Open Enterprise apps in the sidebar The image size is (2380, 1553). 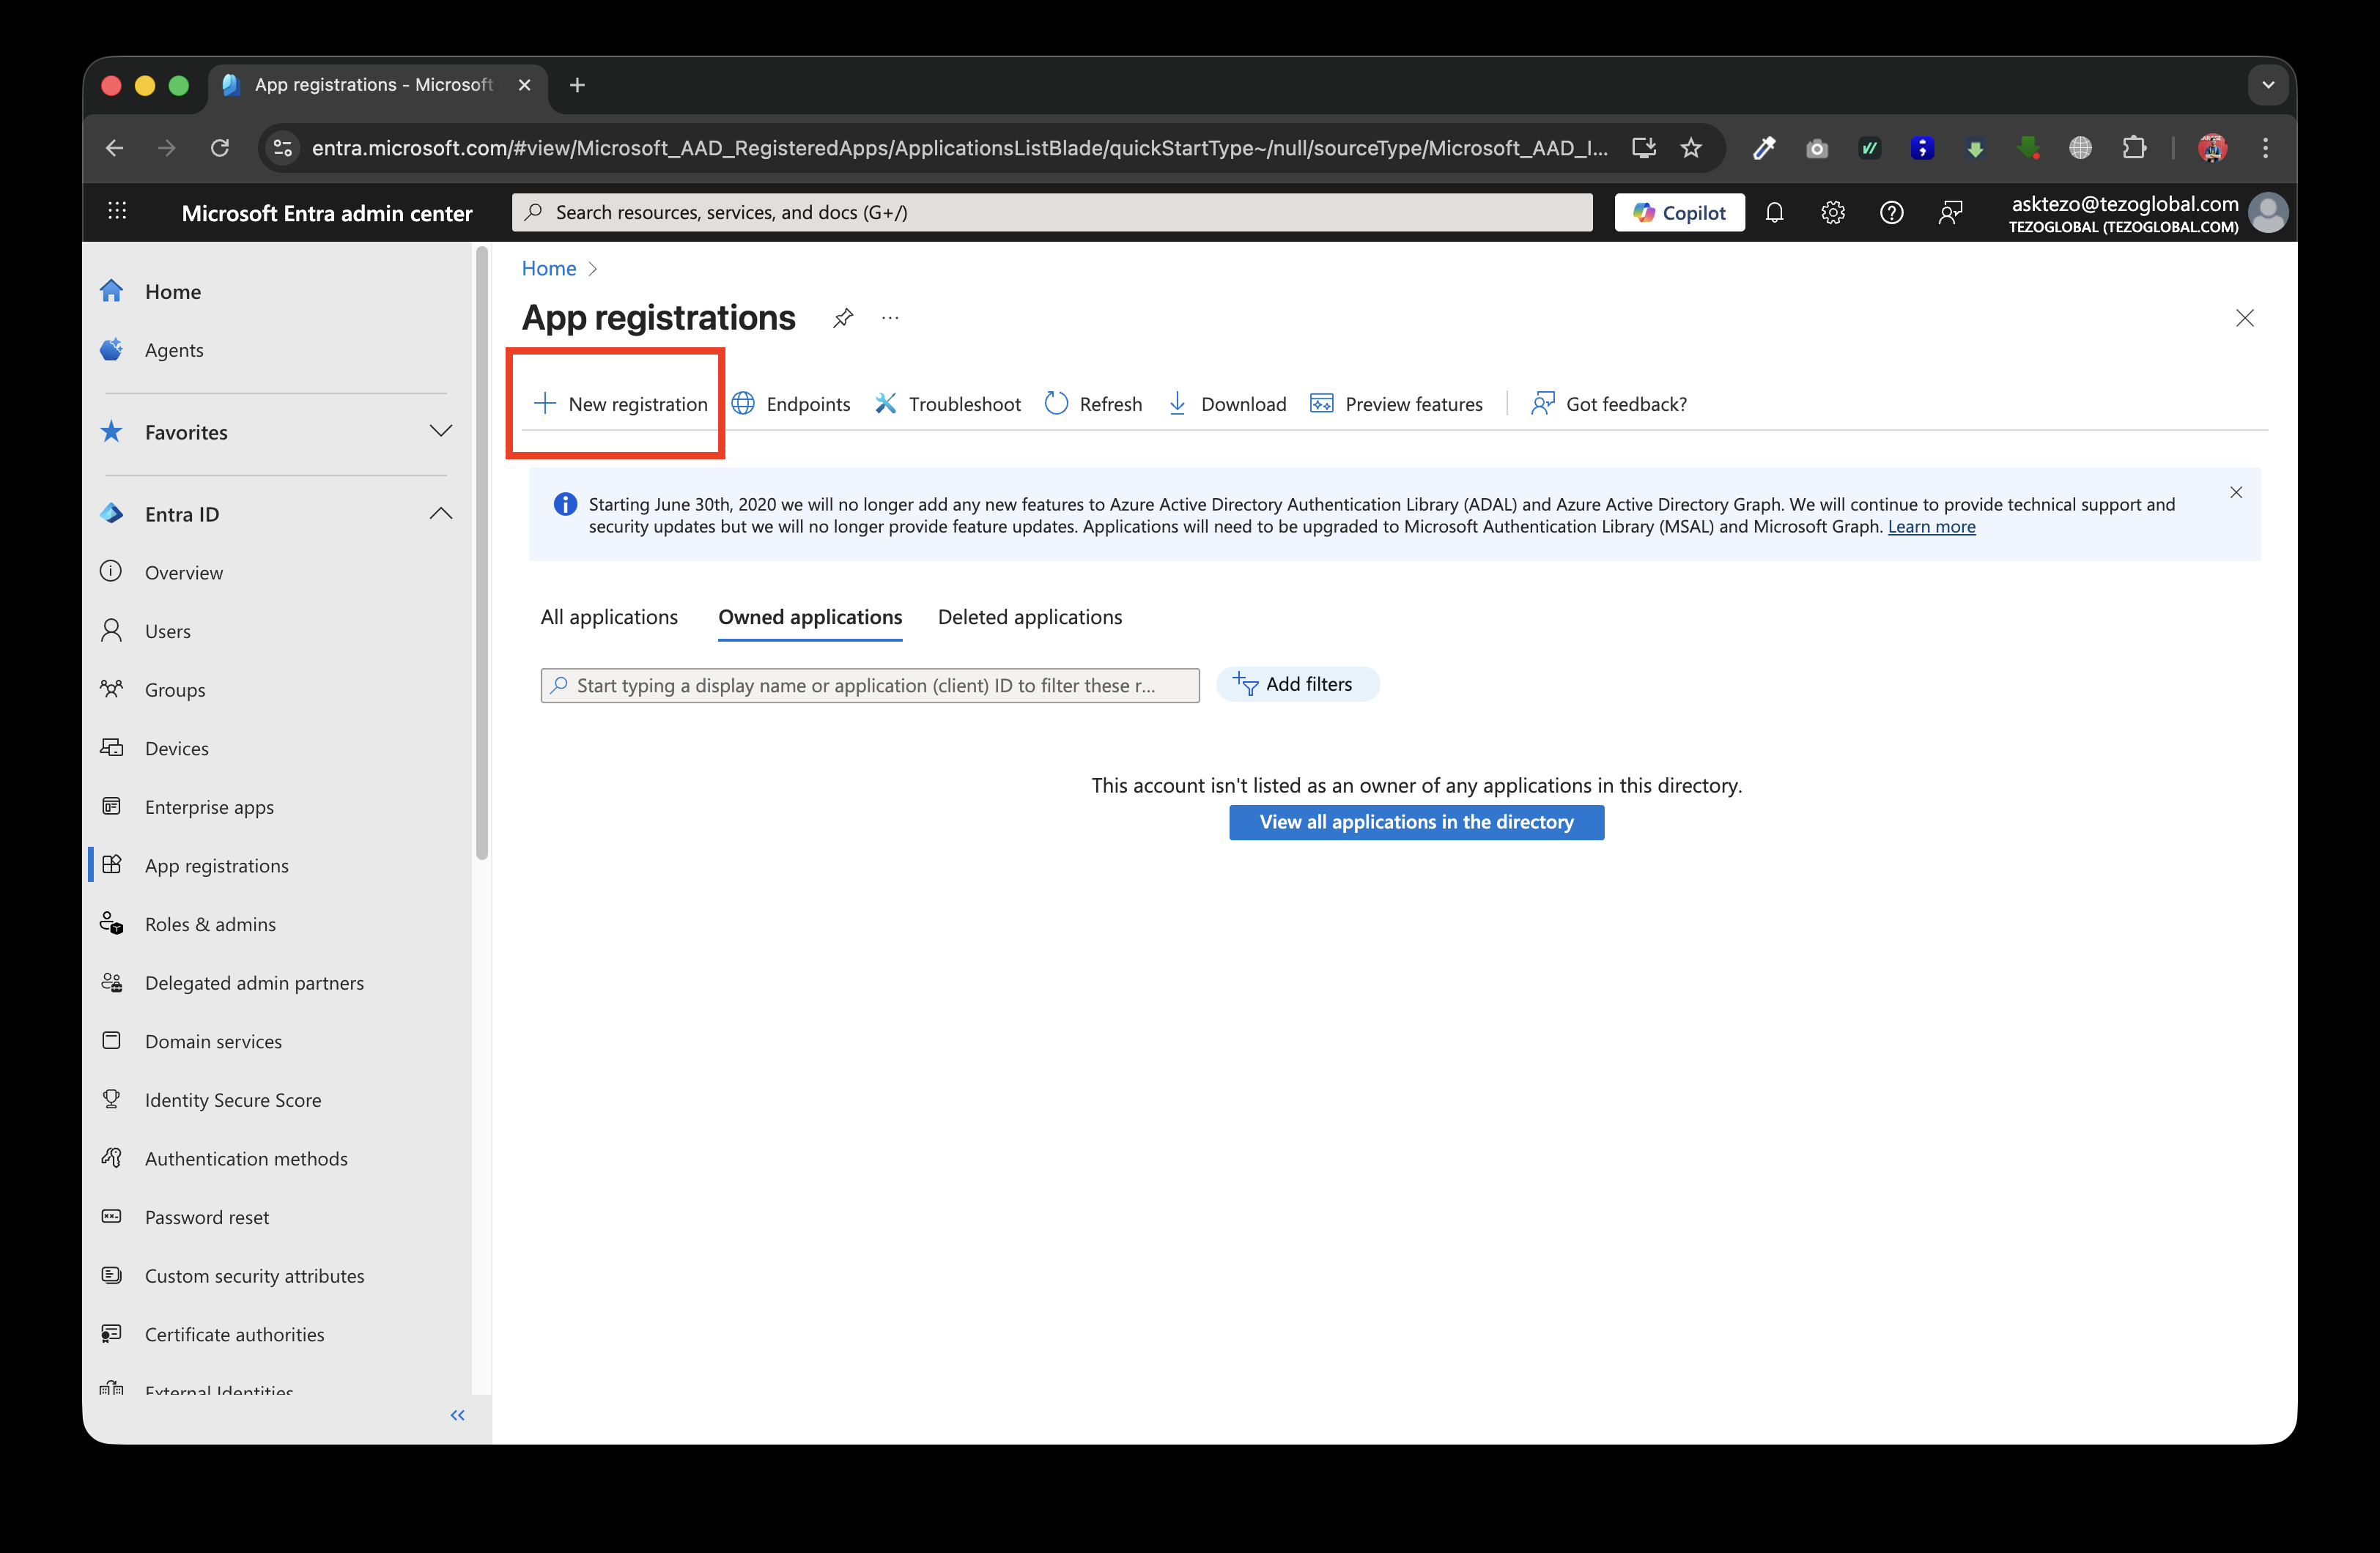point(209,807)
